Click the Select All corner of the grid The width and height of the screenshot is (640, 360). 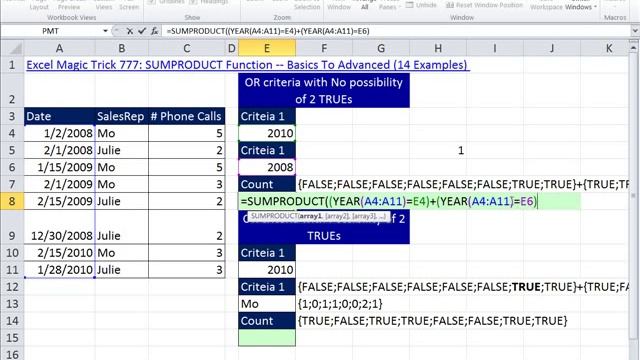tap(16, 49)
